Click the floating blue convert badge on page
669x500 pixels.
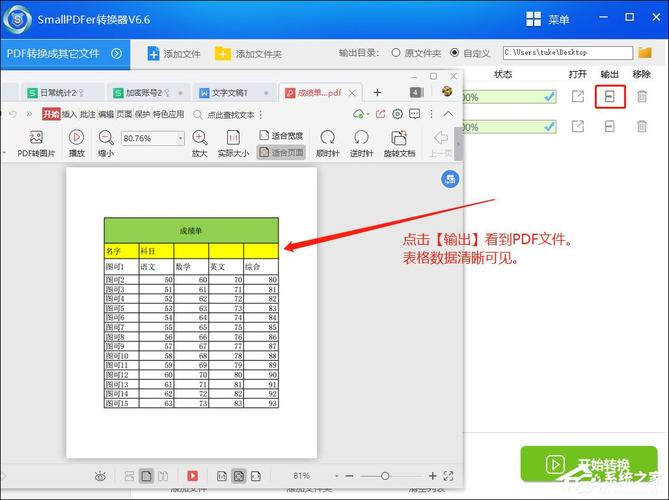[x=450, y=179]
